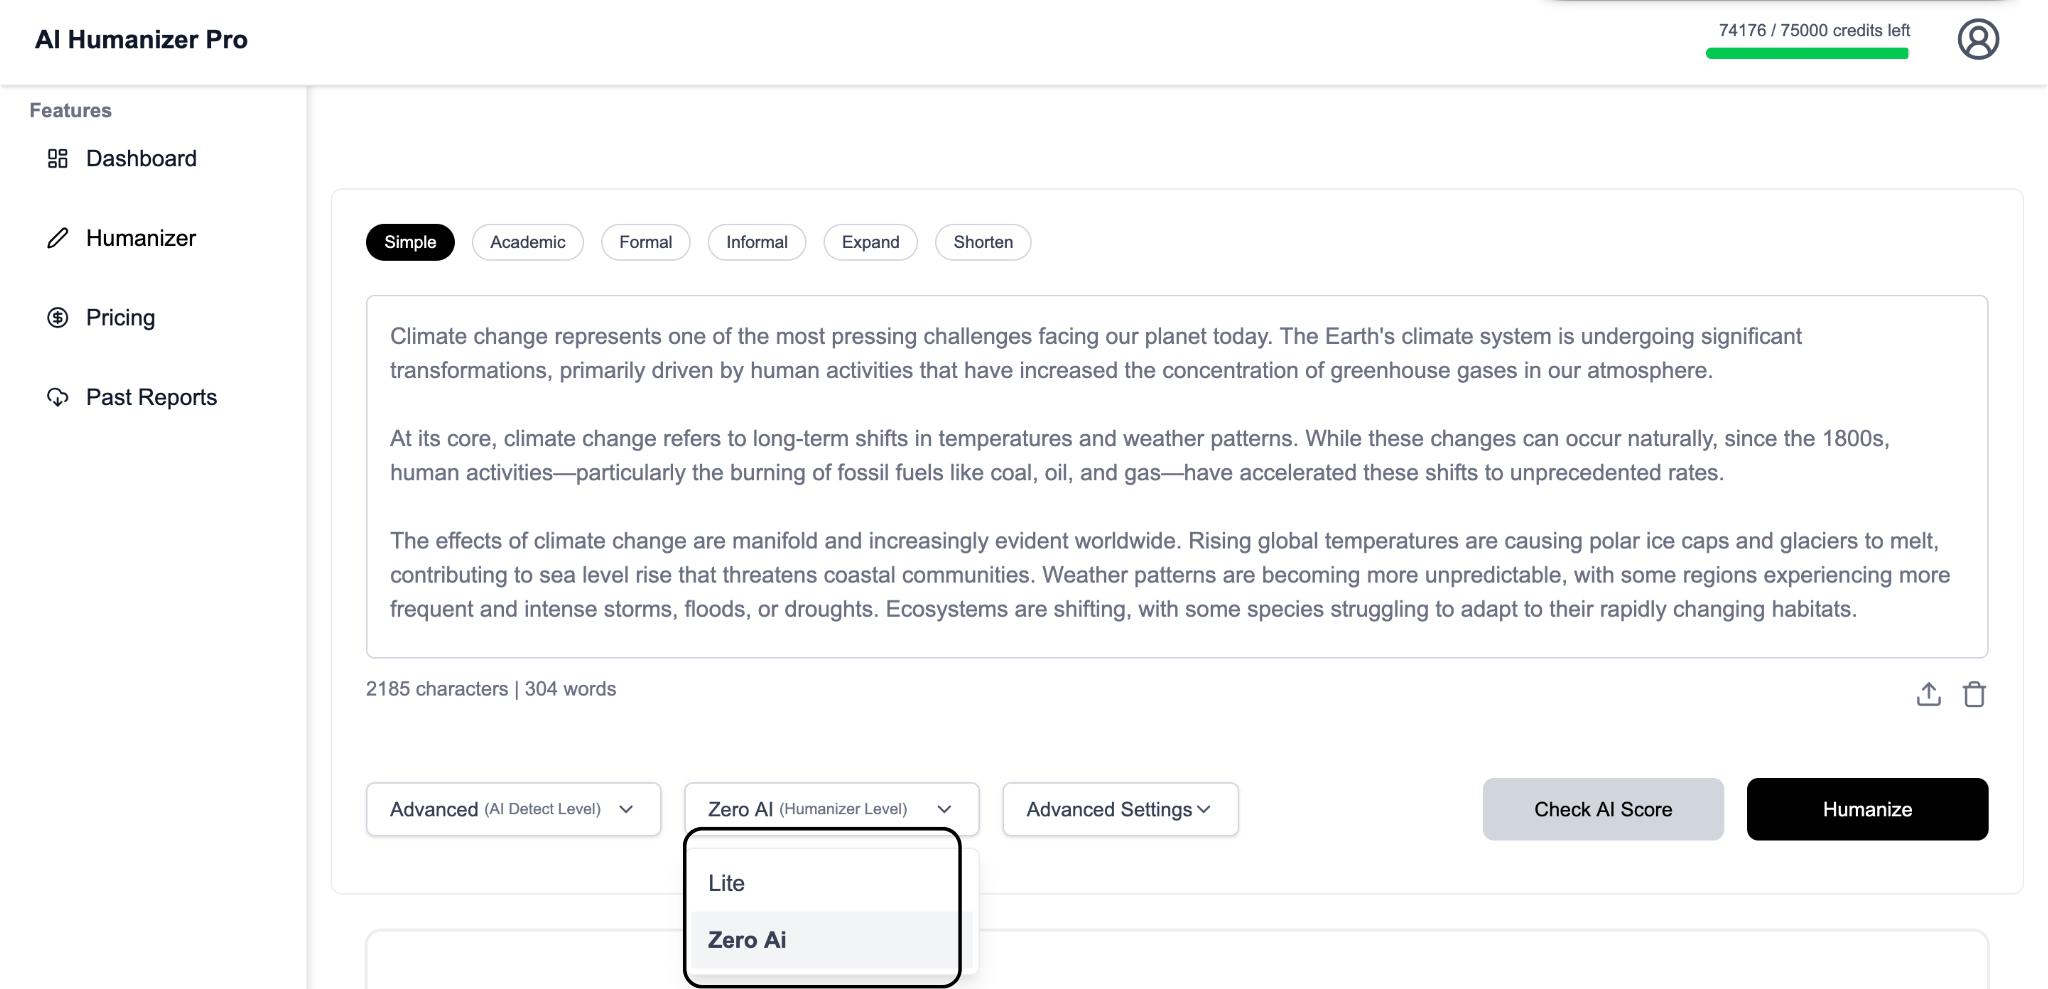The width and height of the screenshot is (2048, 989).
Task: Enable the Informal tone option
Action: (756, 242)
